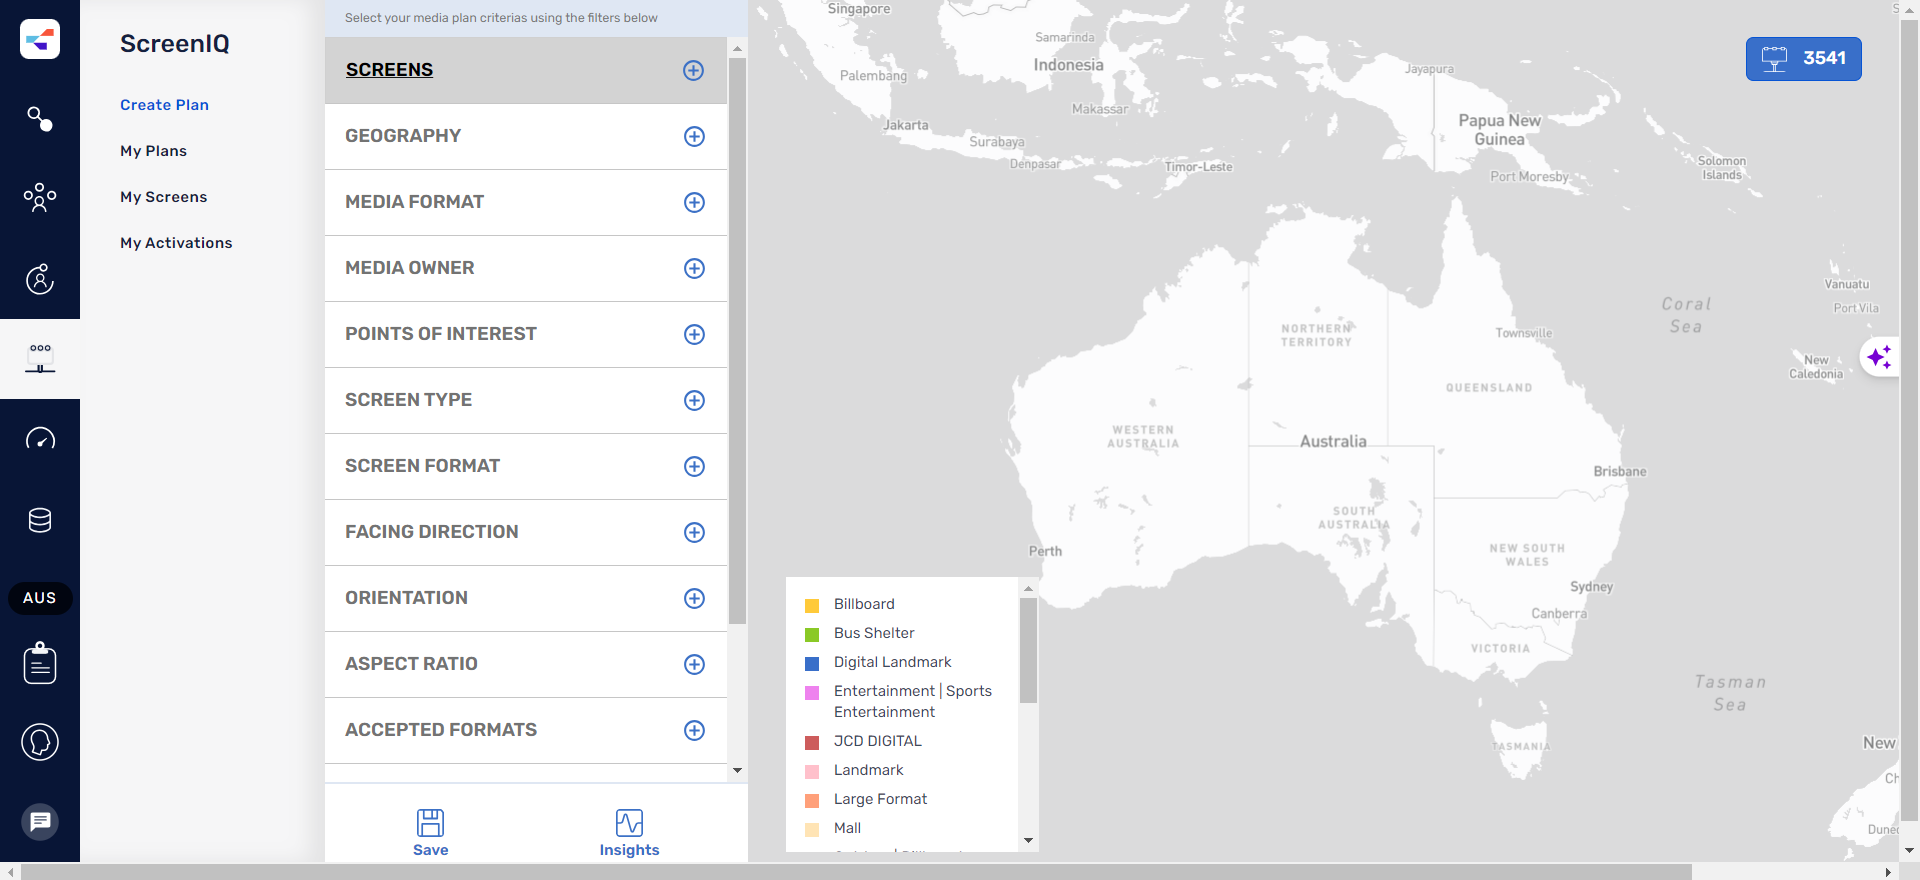Viewport: 1920px width, 880px height.
Task: Click the Insights chart icon
Action: (x=630, y=822)
